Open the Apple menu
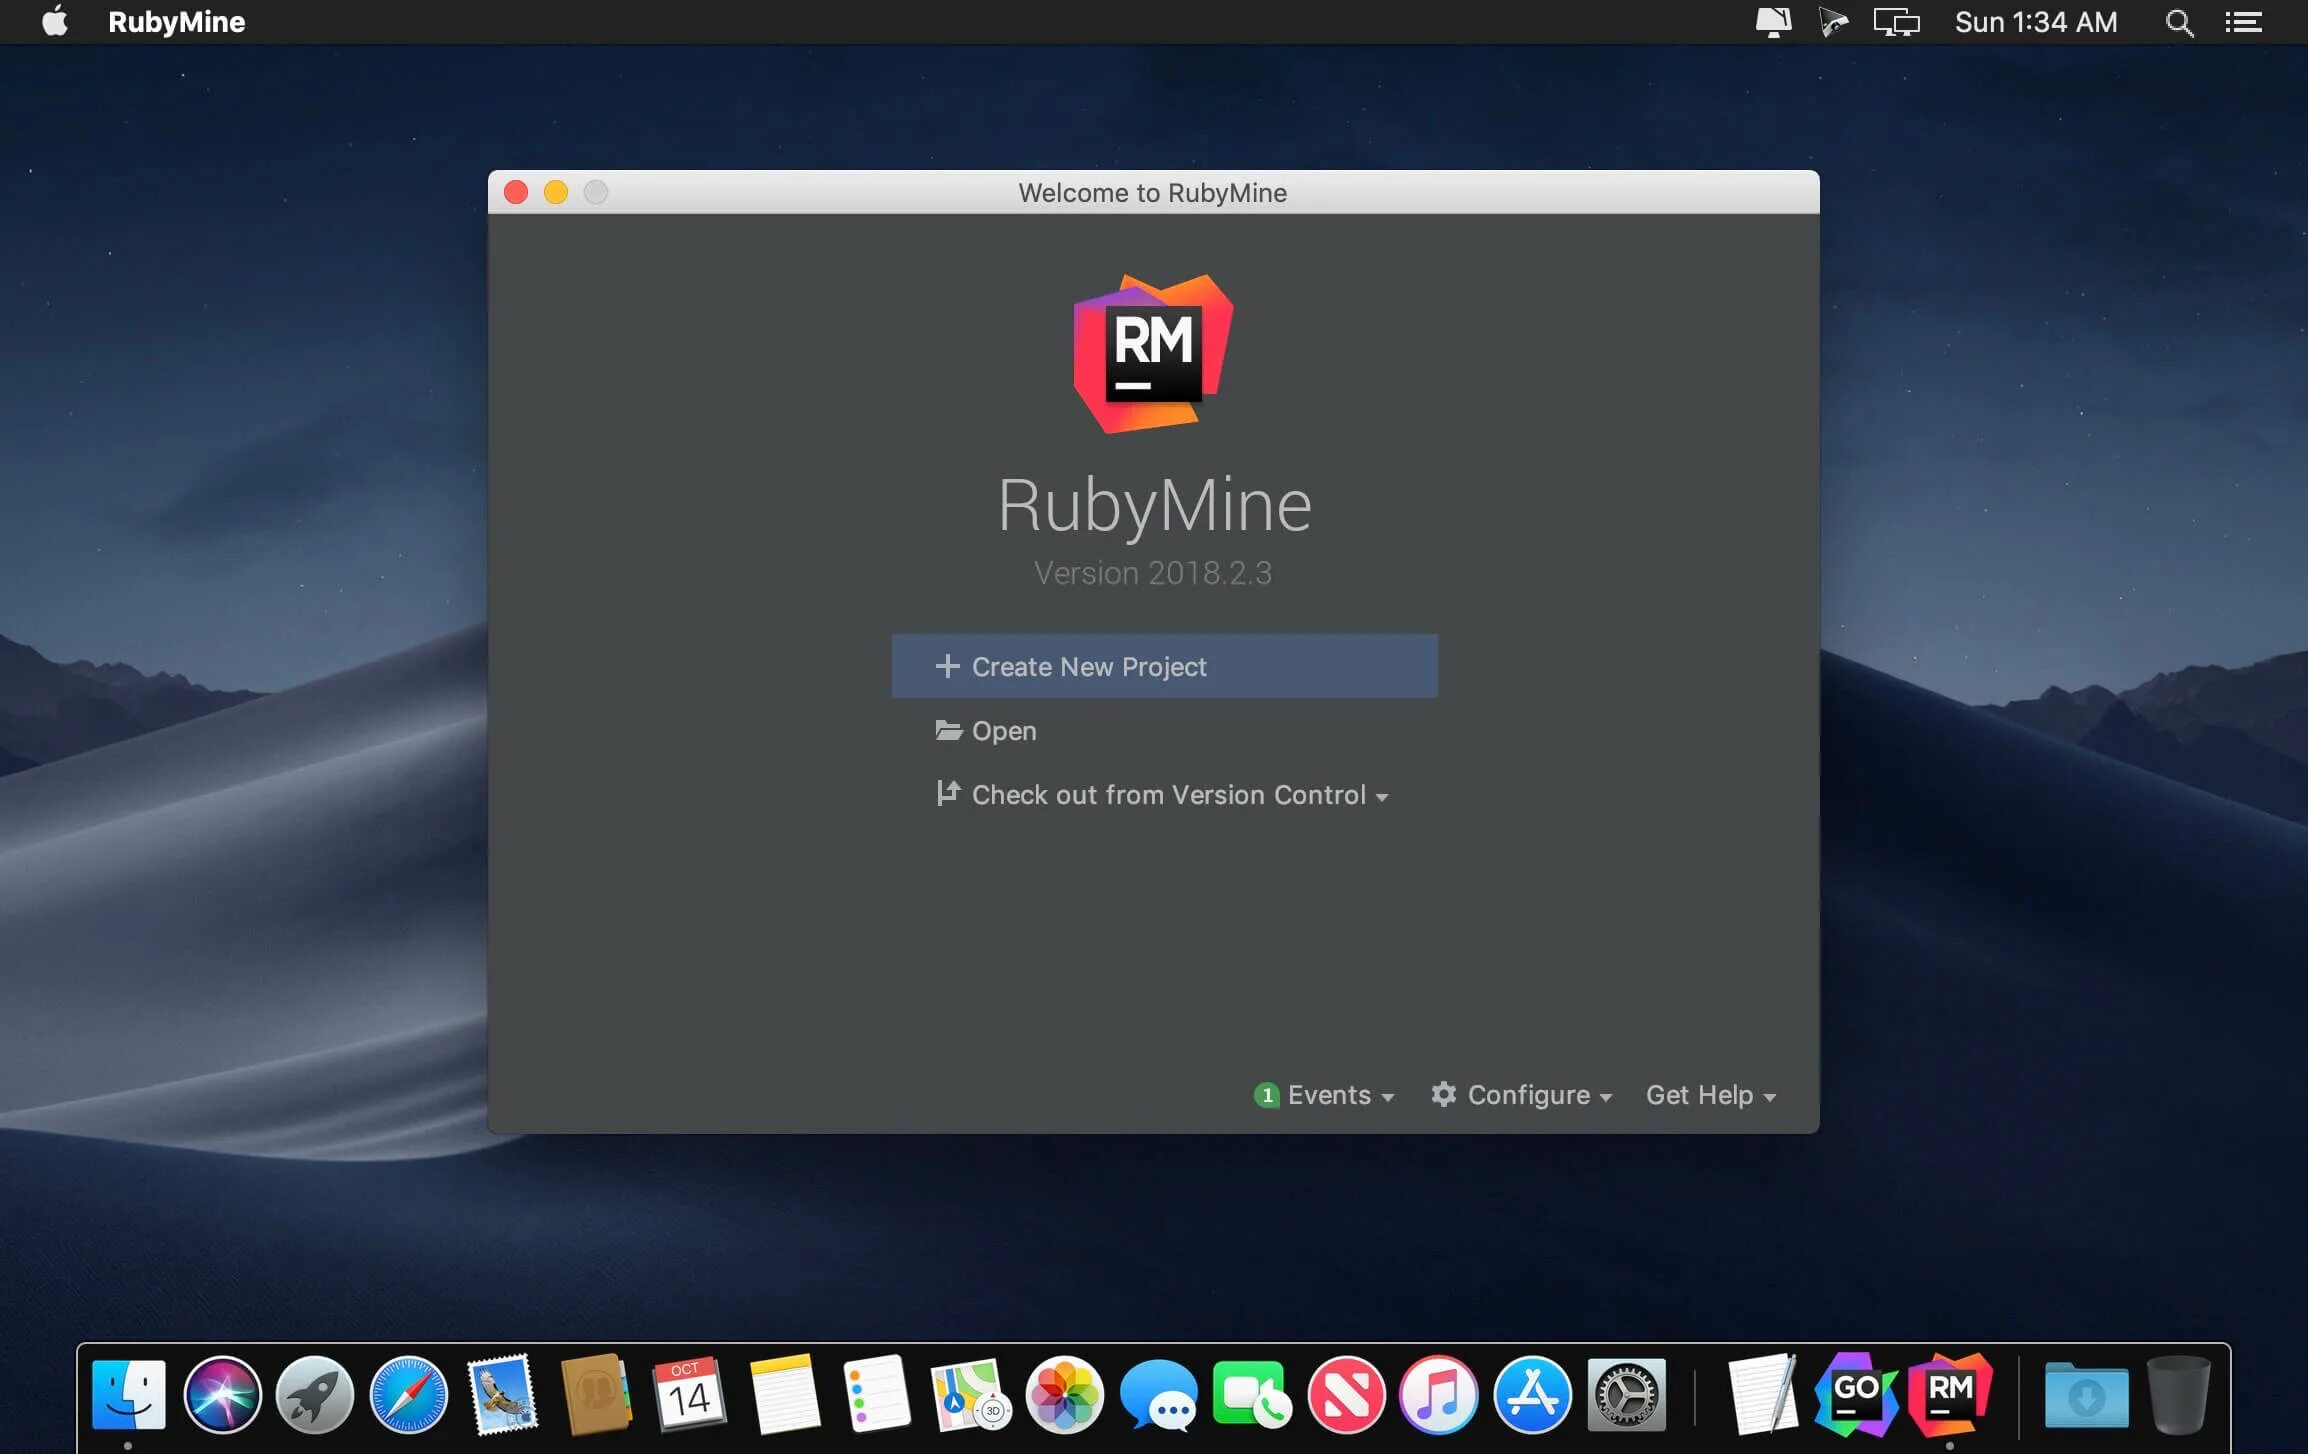Image resolution: width=2308 pixels, height=1454 pixels. [55, 22]
